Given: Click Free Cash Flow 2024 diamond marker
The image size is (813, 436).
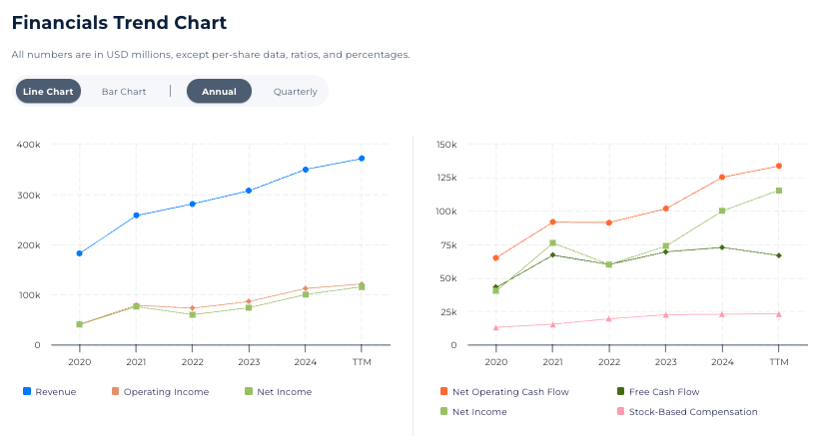Looking at the screenshot, I should pyautogui.click(x=722, y=247).
